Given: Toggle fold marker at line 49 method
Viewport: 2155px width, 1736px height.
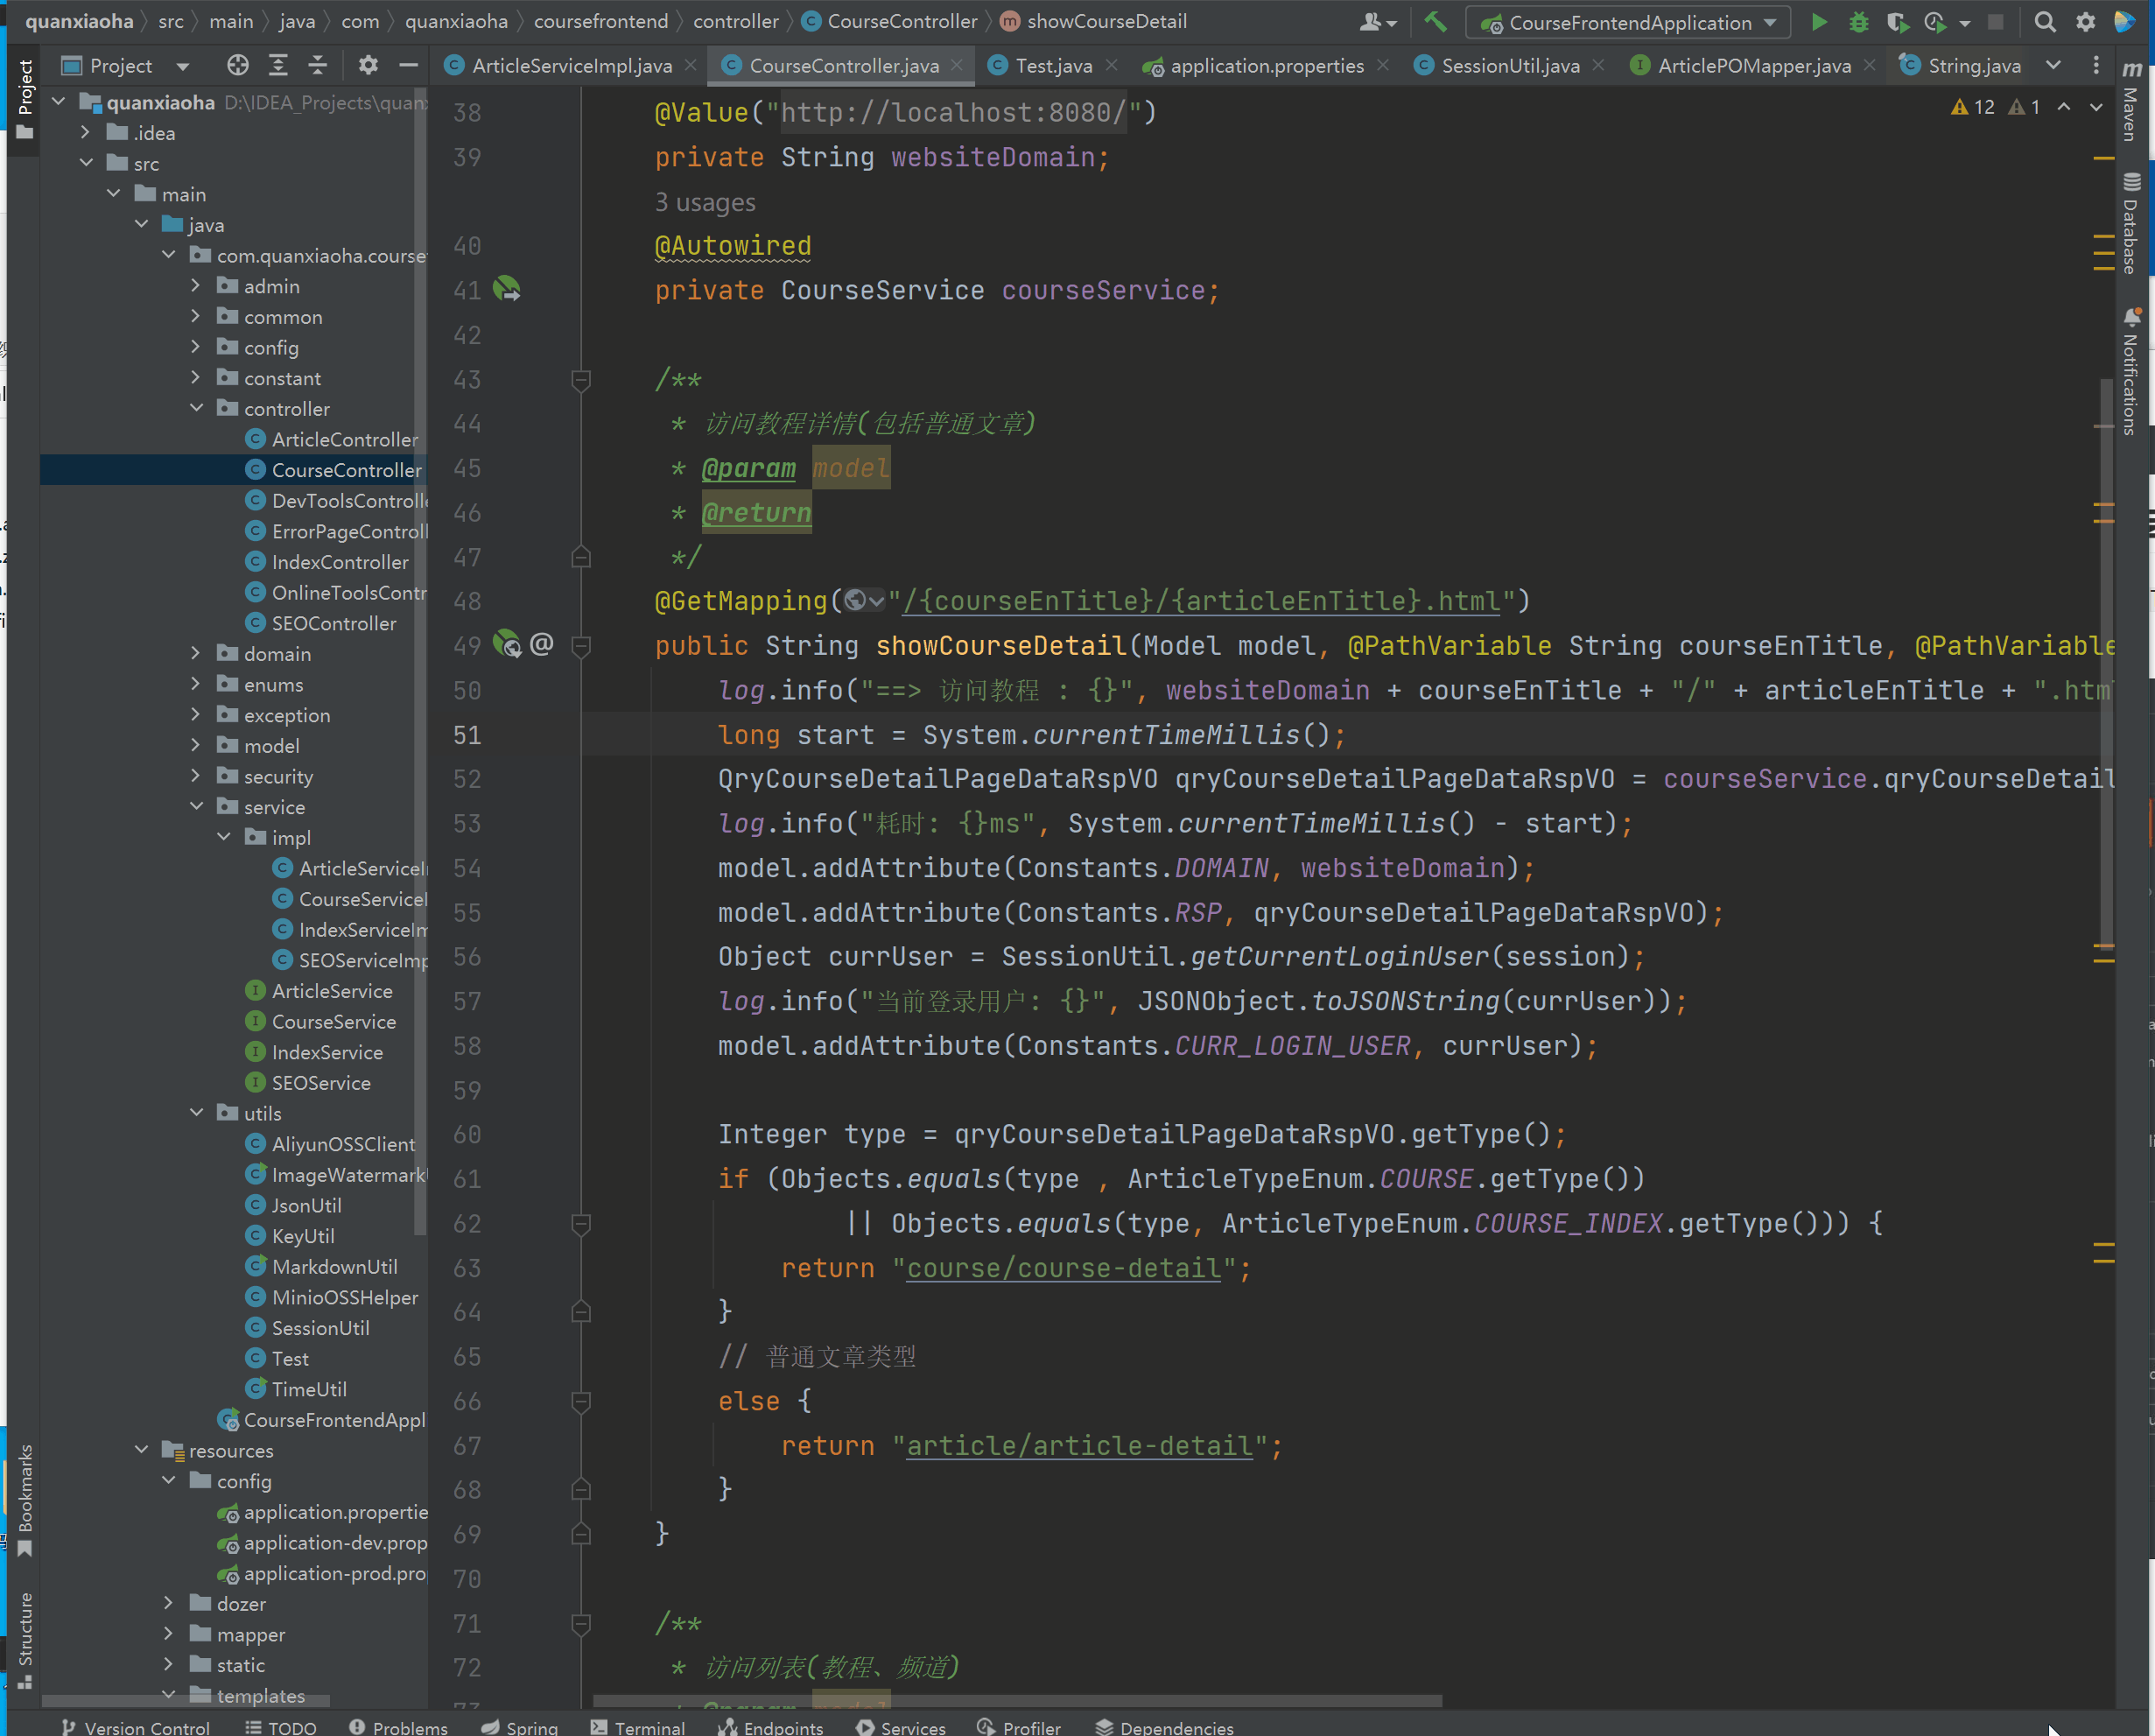Looking at the screenshot, I should click(581, 646).
